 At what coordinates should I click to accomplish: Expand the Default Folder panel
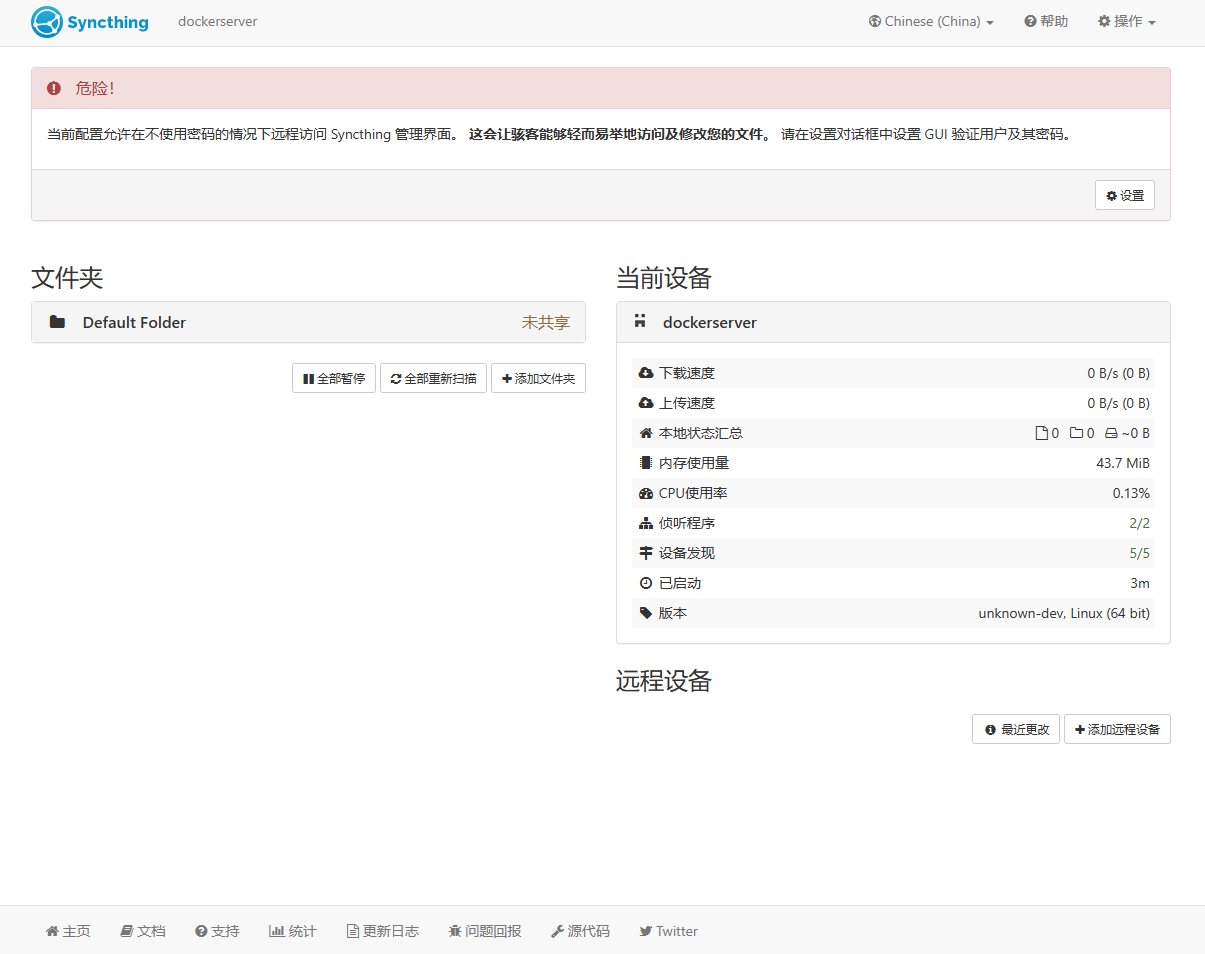[x=308, y=322]
